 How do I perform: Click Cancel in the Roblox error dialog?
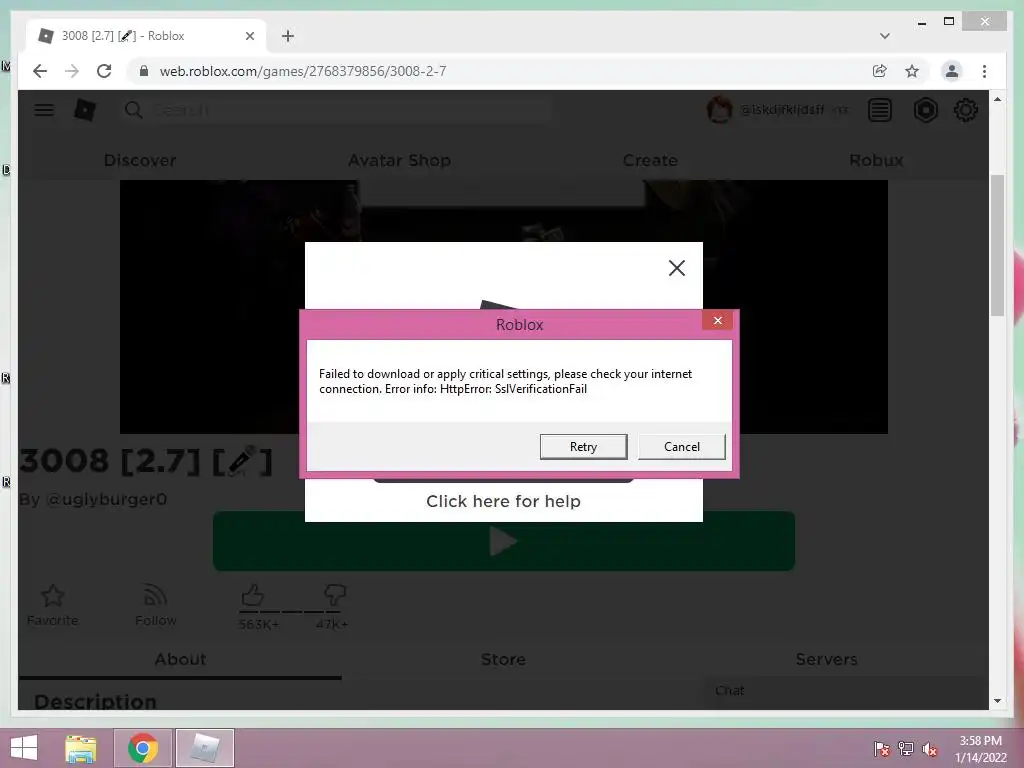pos(681,447)
